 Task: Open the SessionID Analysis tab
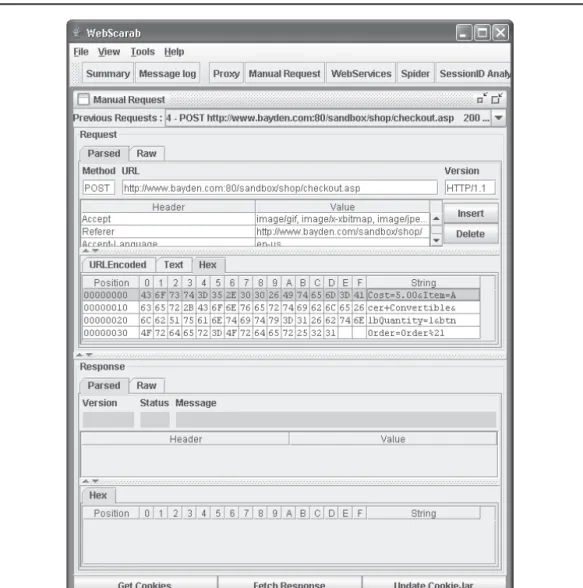pyautogui.click(x=474, y=74)
